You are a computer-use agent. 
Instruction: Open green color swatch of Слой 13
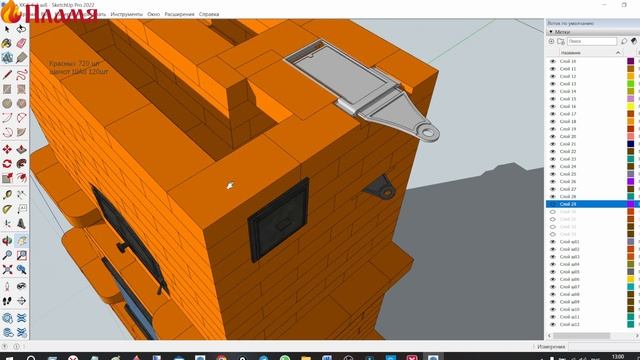click(631, 84)
